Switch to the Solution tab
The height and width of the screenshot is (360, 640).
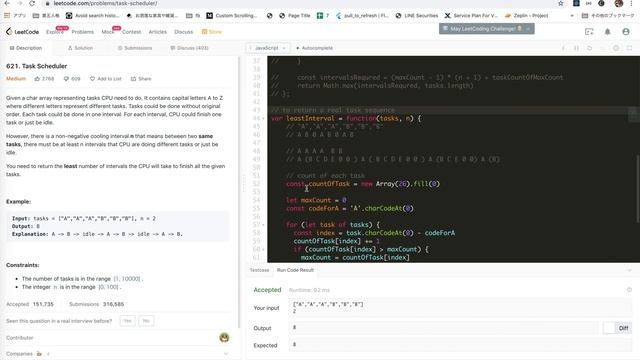(80, 48)
